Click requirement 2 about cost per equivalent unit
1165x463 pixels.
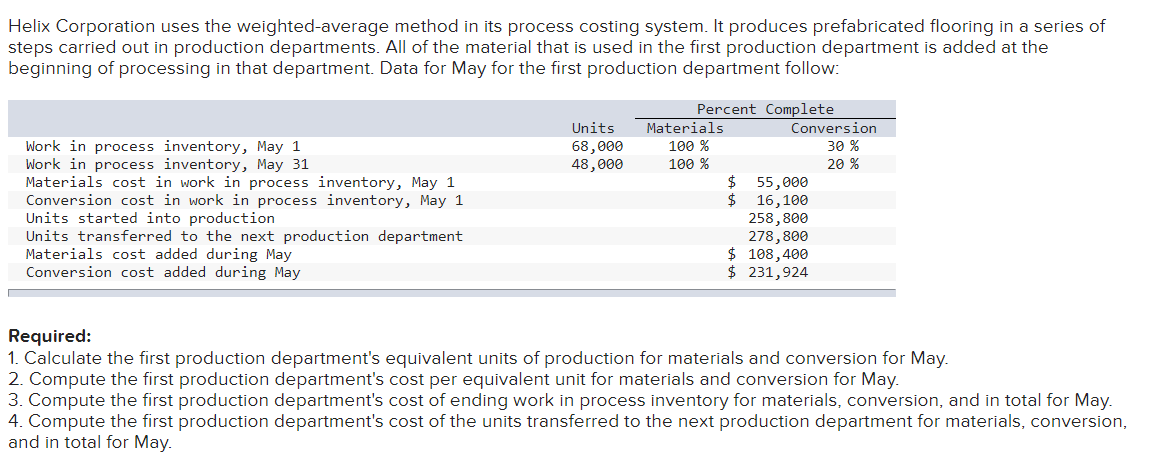(x=454, y=379)
